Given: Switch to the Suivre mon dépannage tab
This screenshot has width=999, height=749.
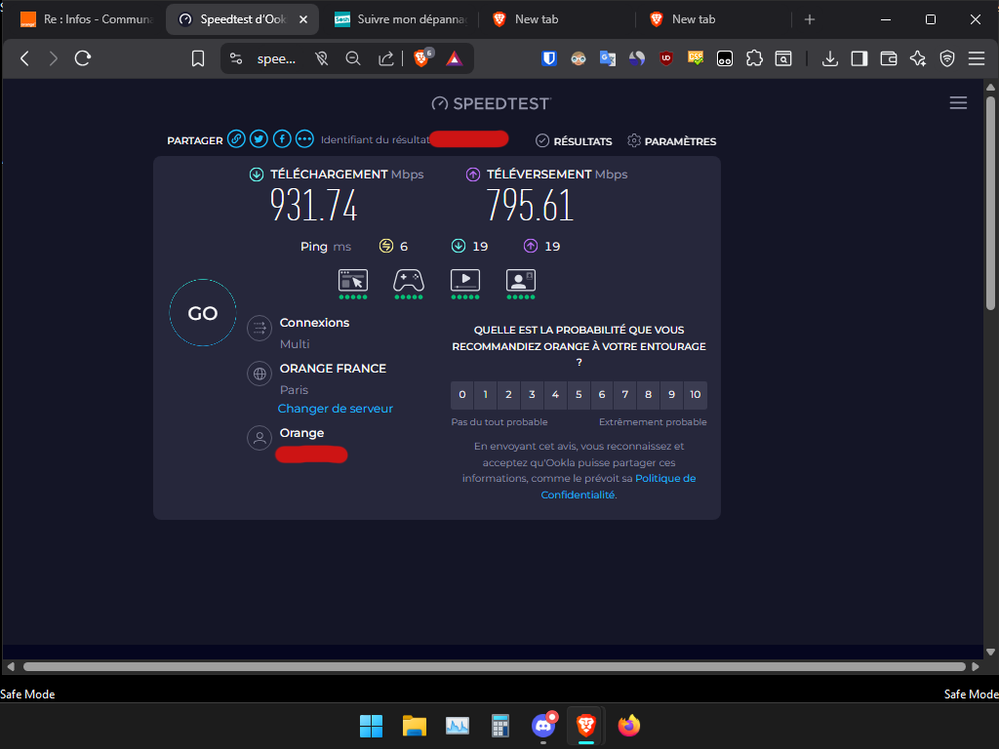Looking at the screenshot, I should tap(400, 19).
